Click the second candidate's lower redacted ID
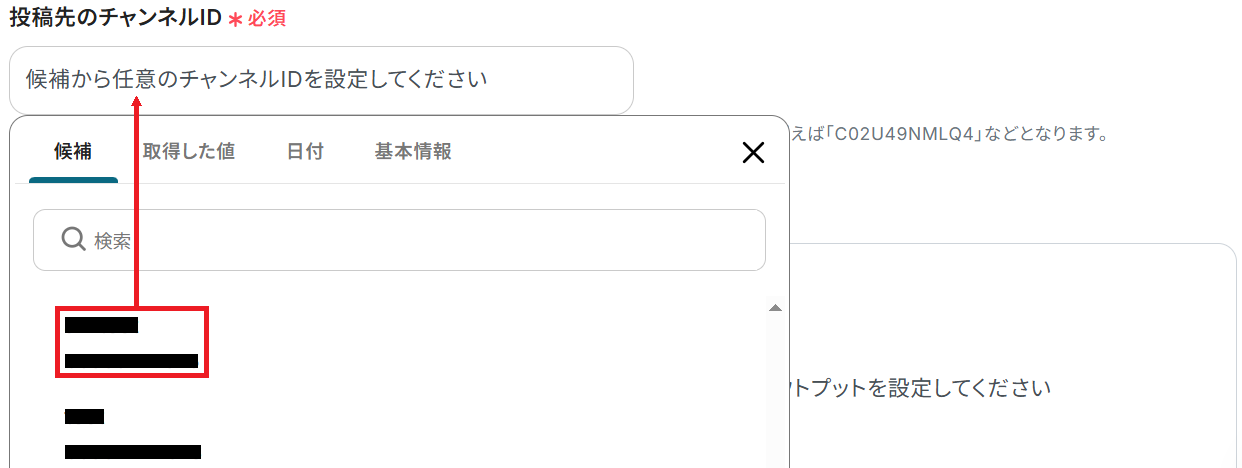The height and width of the screenshot is (468, 1242). click(x=132, y=452)
